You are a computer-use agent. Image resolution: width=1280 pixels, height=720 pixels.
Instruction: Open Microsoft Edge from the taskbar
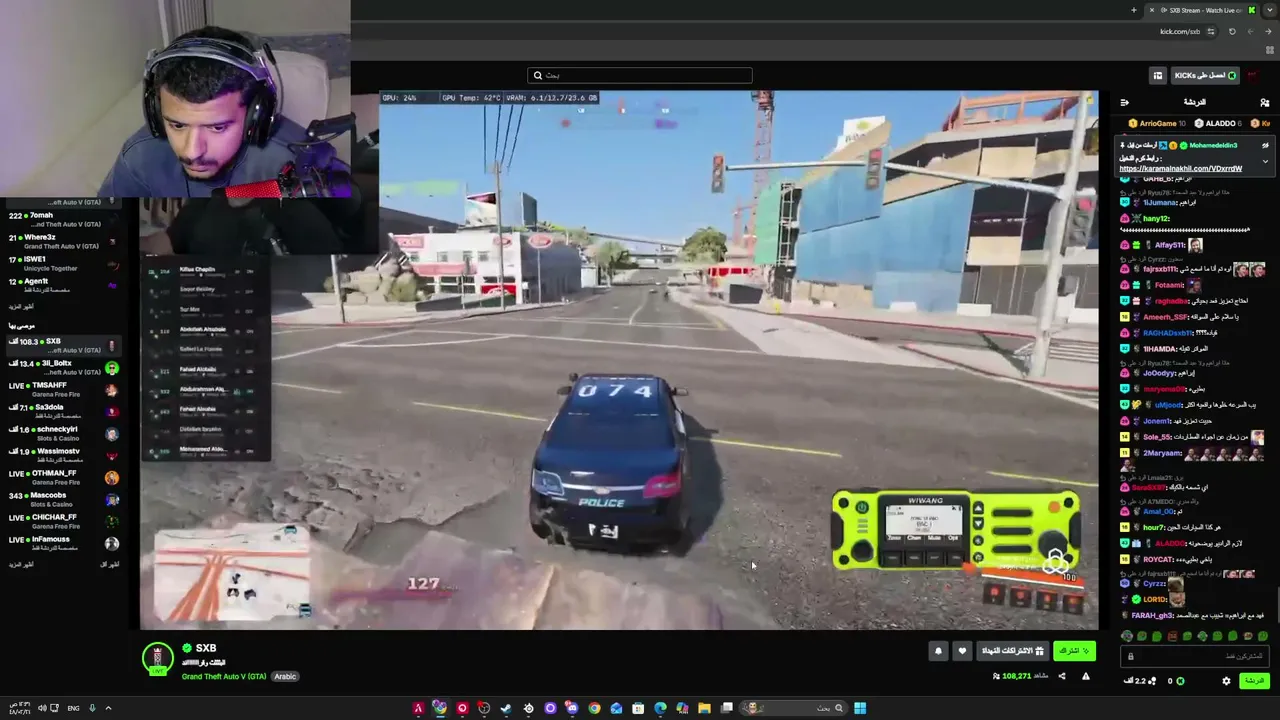pyautogui.click(x=660, y=708)
